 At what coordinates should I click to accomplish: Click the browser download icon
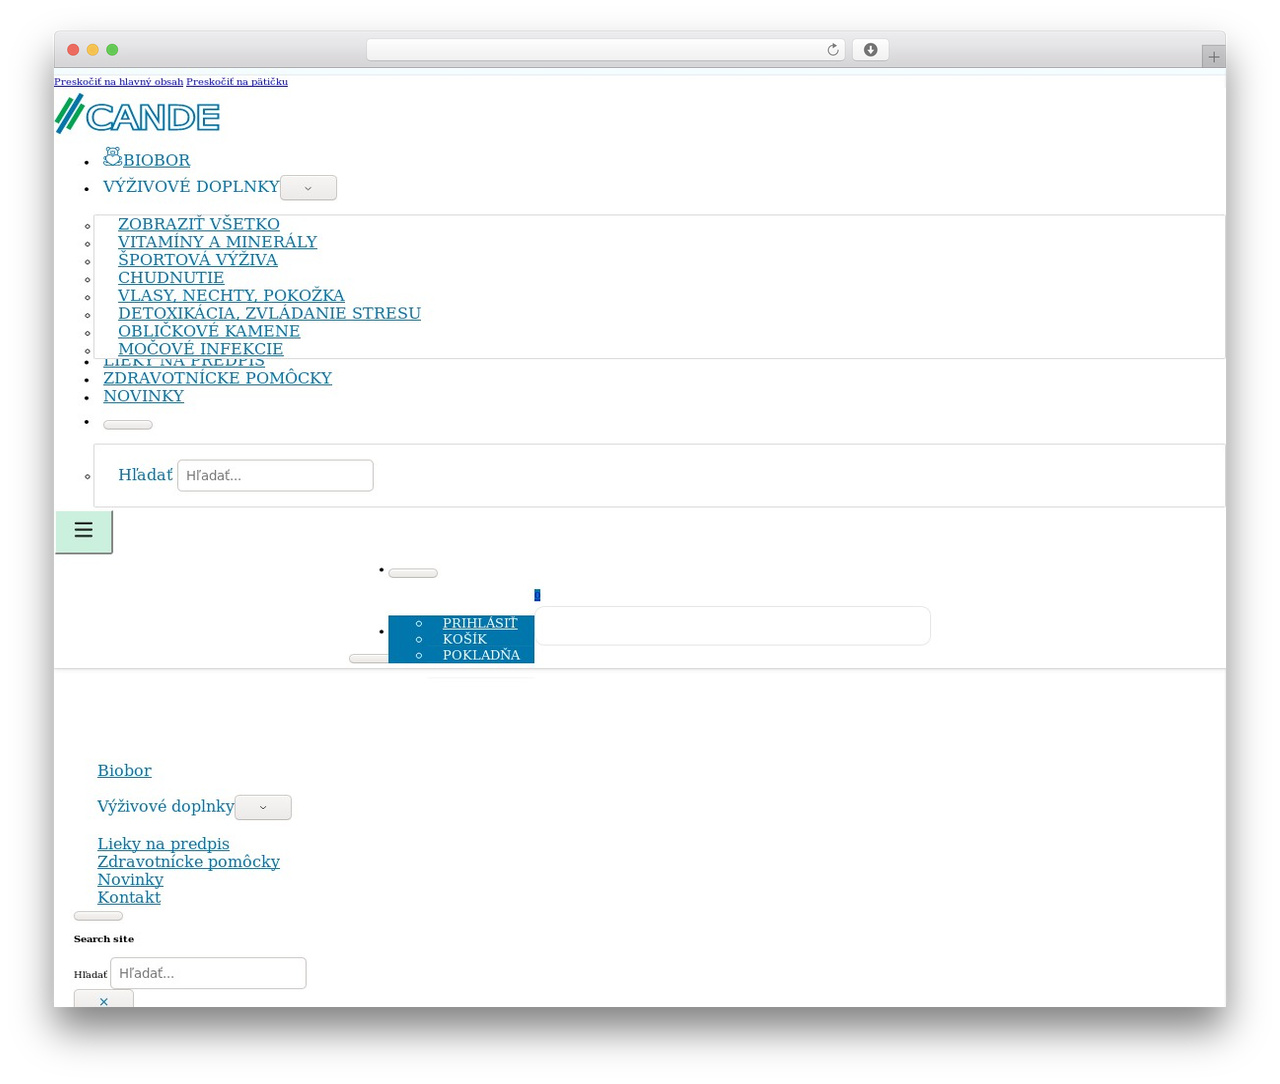pos(870,50)
